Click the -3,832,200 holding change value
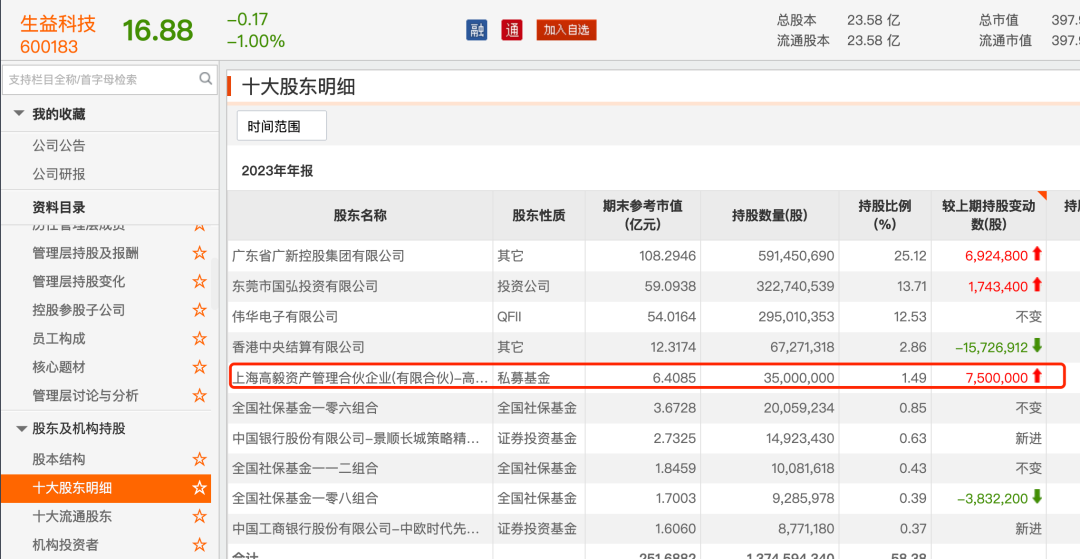 coord(991,498)
